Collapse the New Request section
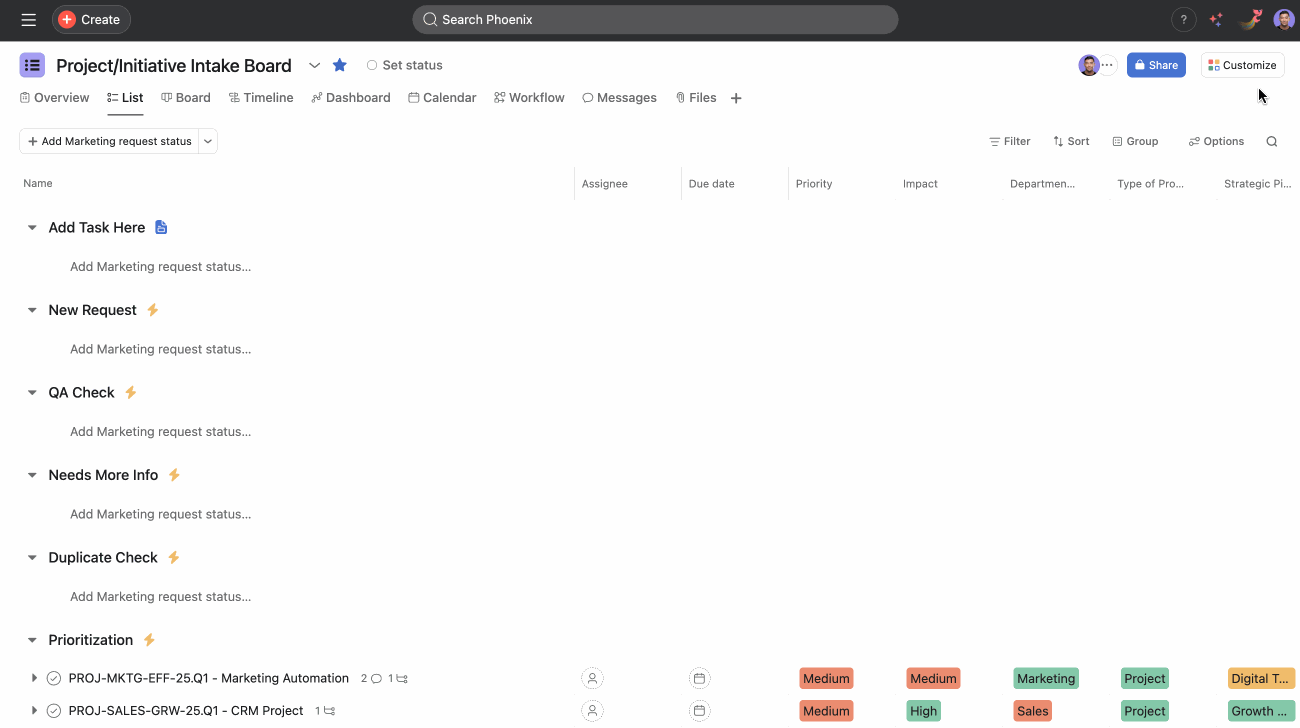1300x728 pixels. click(31, 310)
